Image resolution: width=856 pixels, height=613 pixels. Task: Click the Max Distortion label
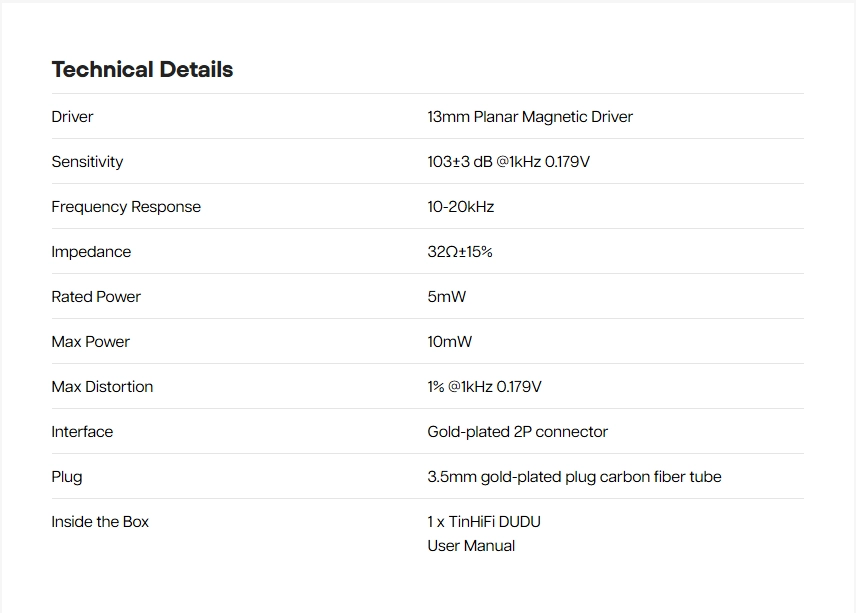tap(102, 387)
